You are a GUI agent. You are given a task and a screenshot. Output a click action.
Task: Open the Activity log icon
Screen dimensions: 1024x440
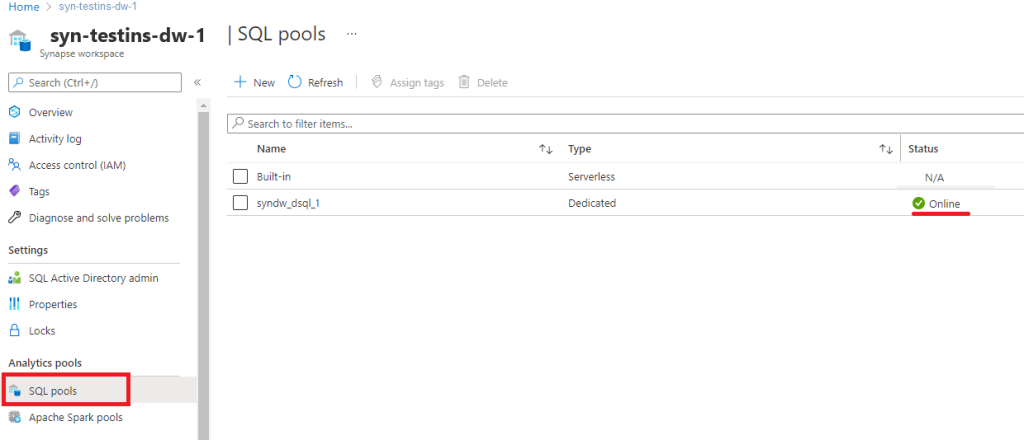tap(14, 139)
